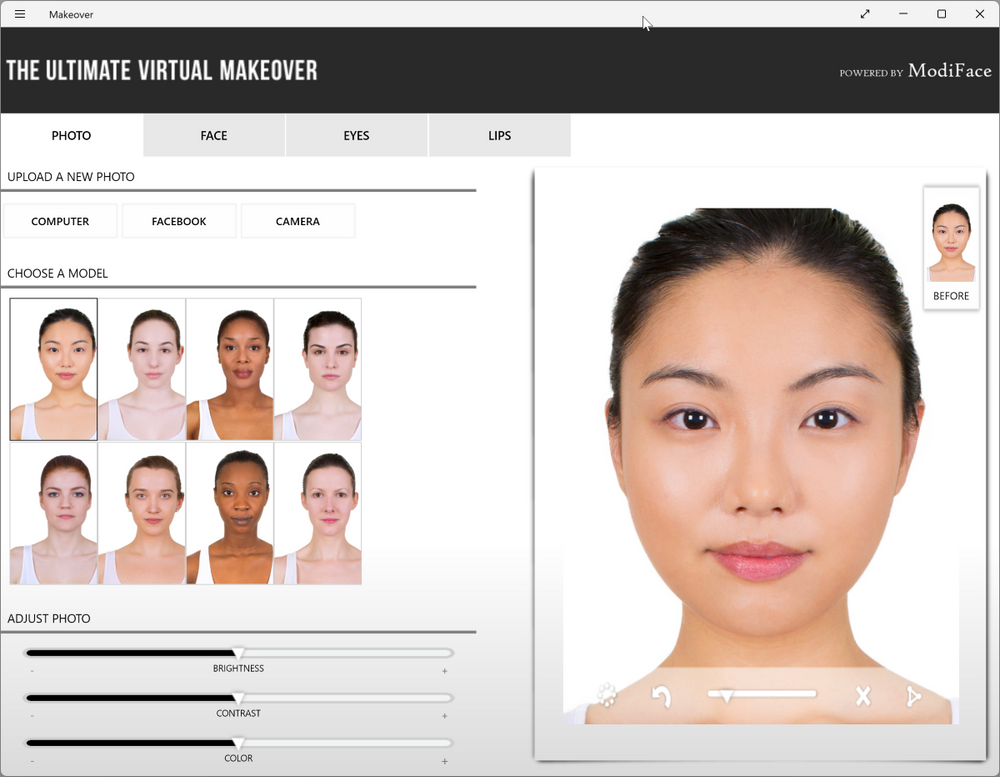Open the hamburger menu in title bar
1000x777 pixels.
20,14
